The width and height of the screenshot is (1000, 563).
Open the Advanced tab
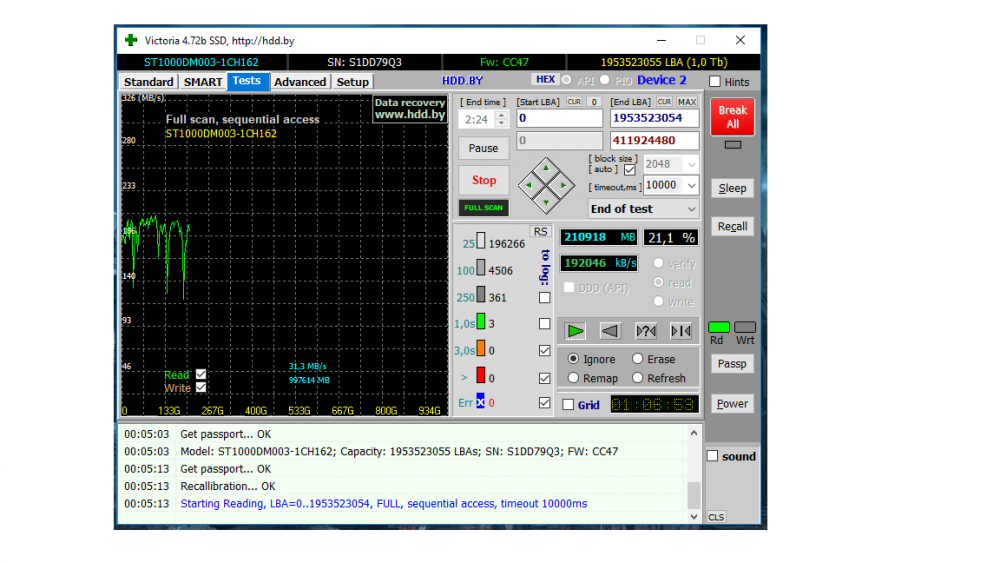tap(300, 82)
